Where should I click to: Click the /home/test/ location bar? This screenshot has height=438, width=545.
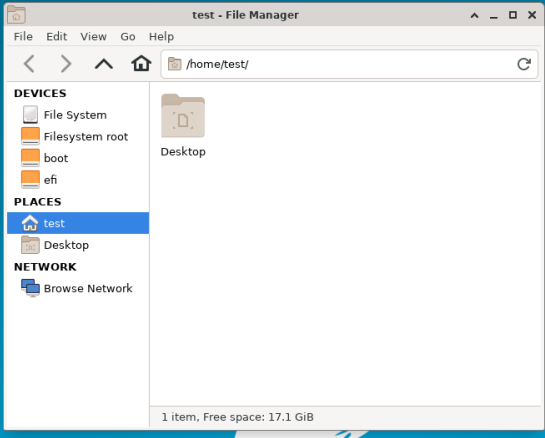(349, 64)
